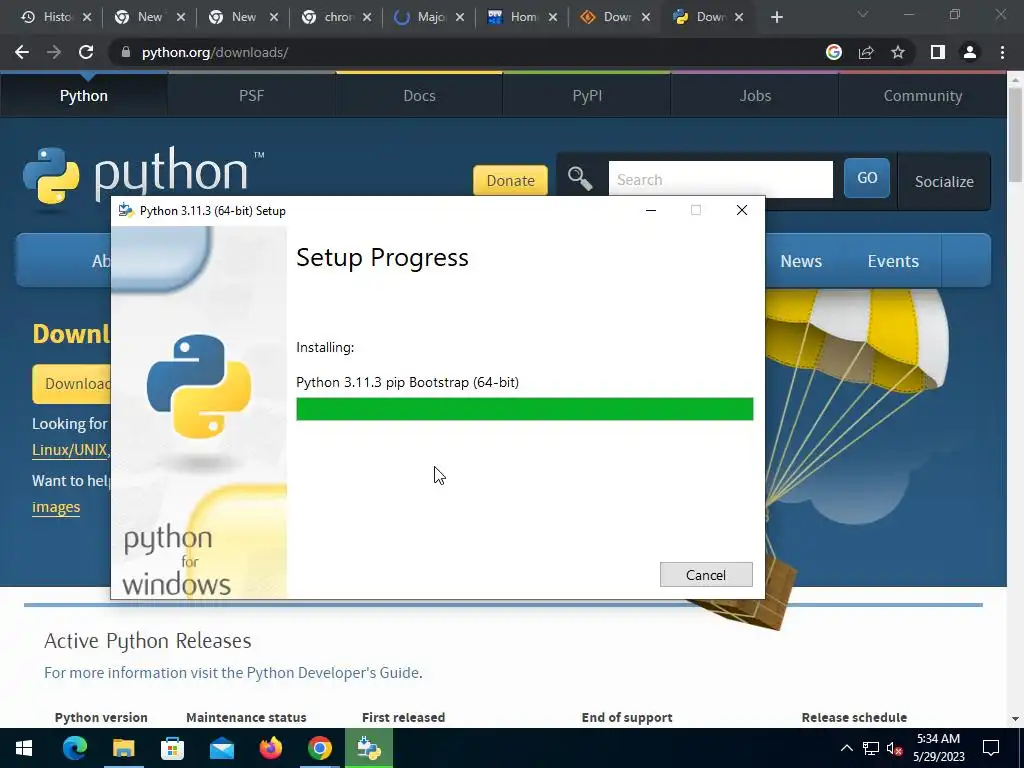Click the scrollbar down arrow

coord(1015,719)
